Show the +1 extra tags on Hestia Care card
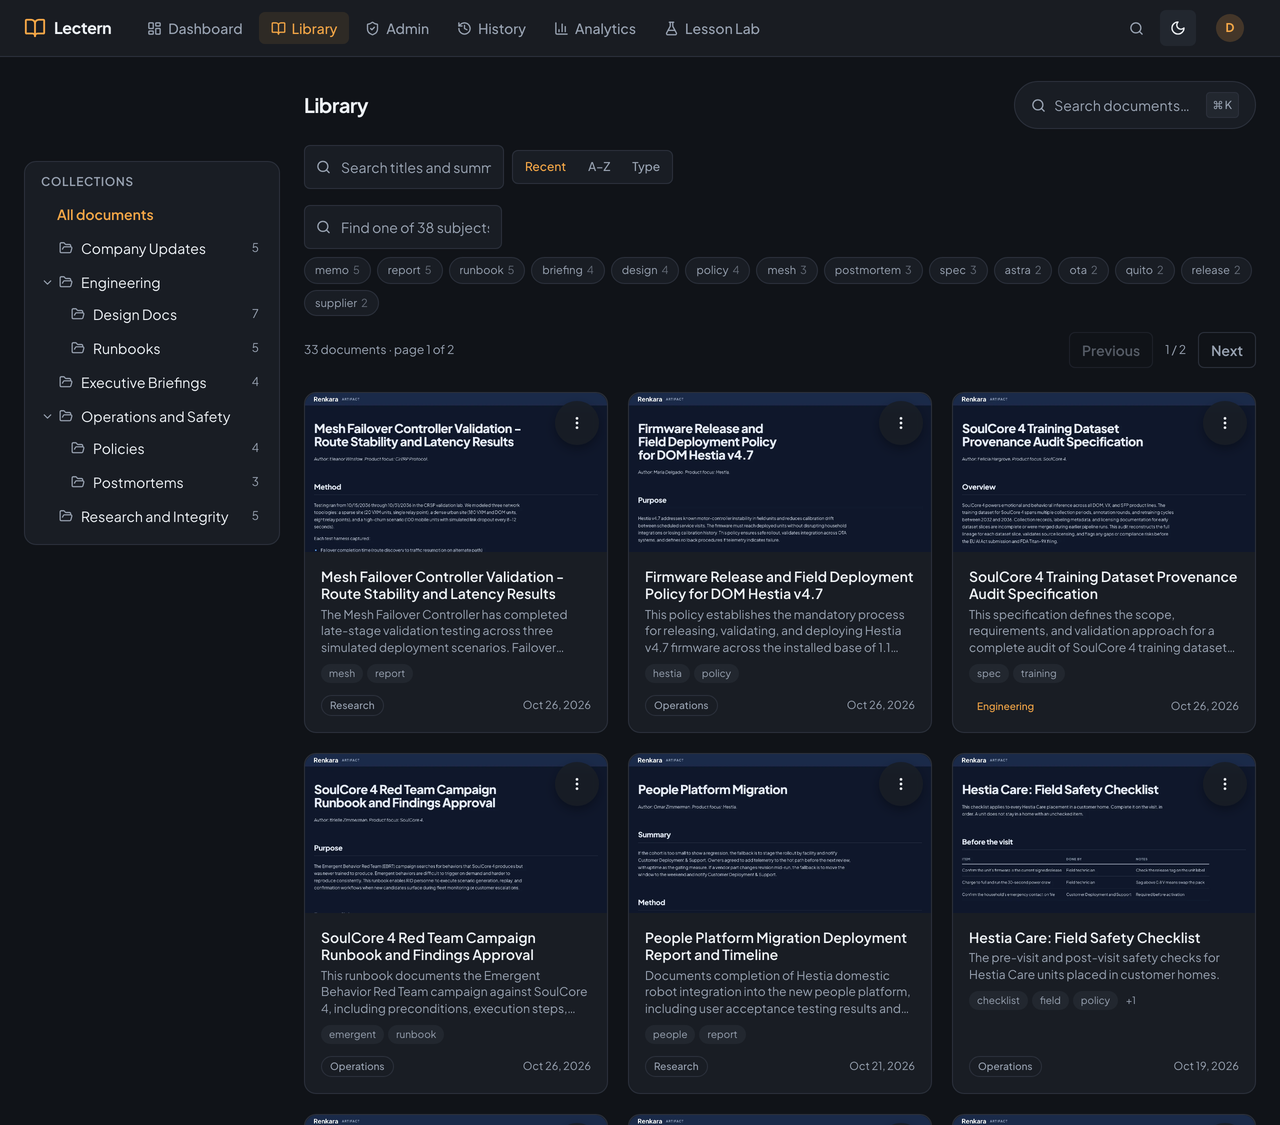This screenshot has width=1280, height=1125. click(x=1131, y=1001)
